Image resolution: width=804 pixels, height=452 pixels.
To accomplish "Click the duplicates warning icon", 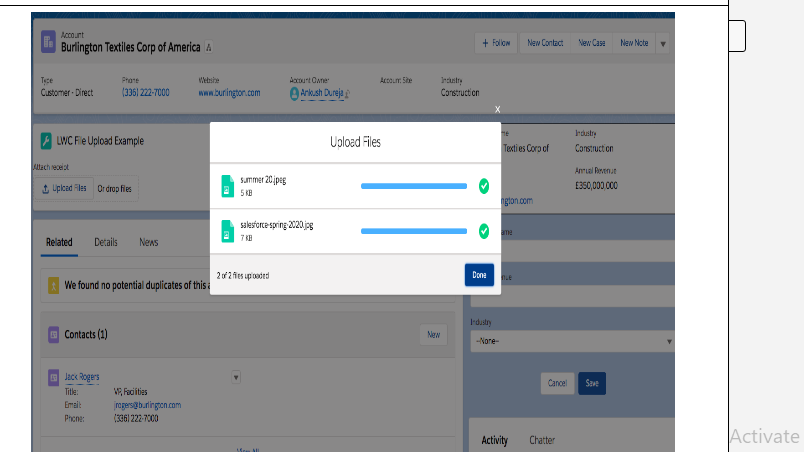I will point(54,285).
